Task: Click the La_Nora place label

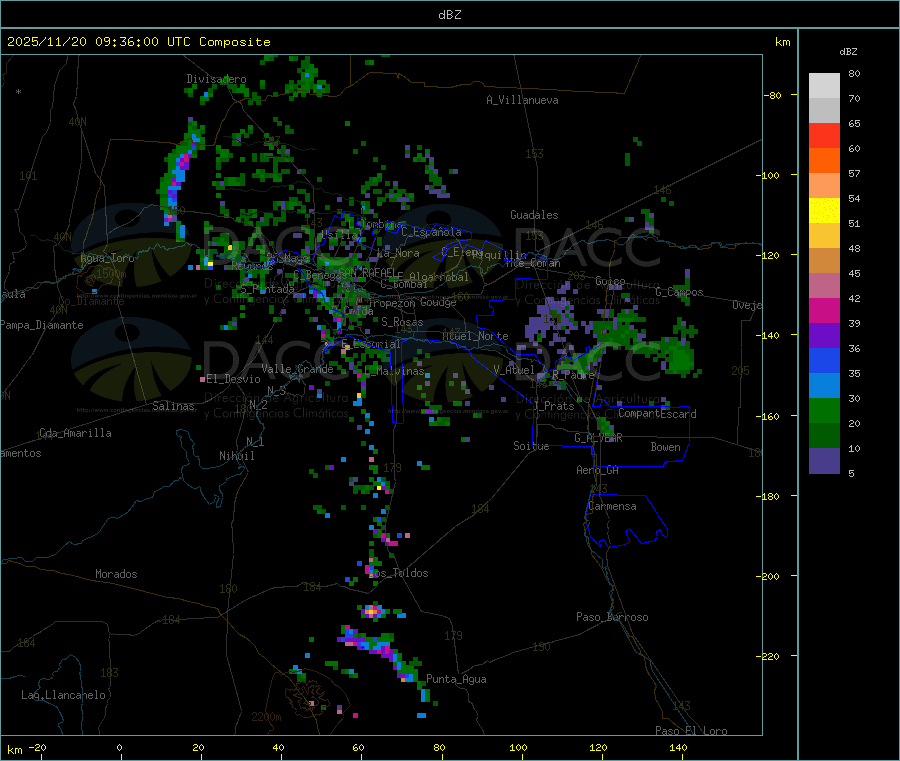Action: 398,253
